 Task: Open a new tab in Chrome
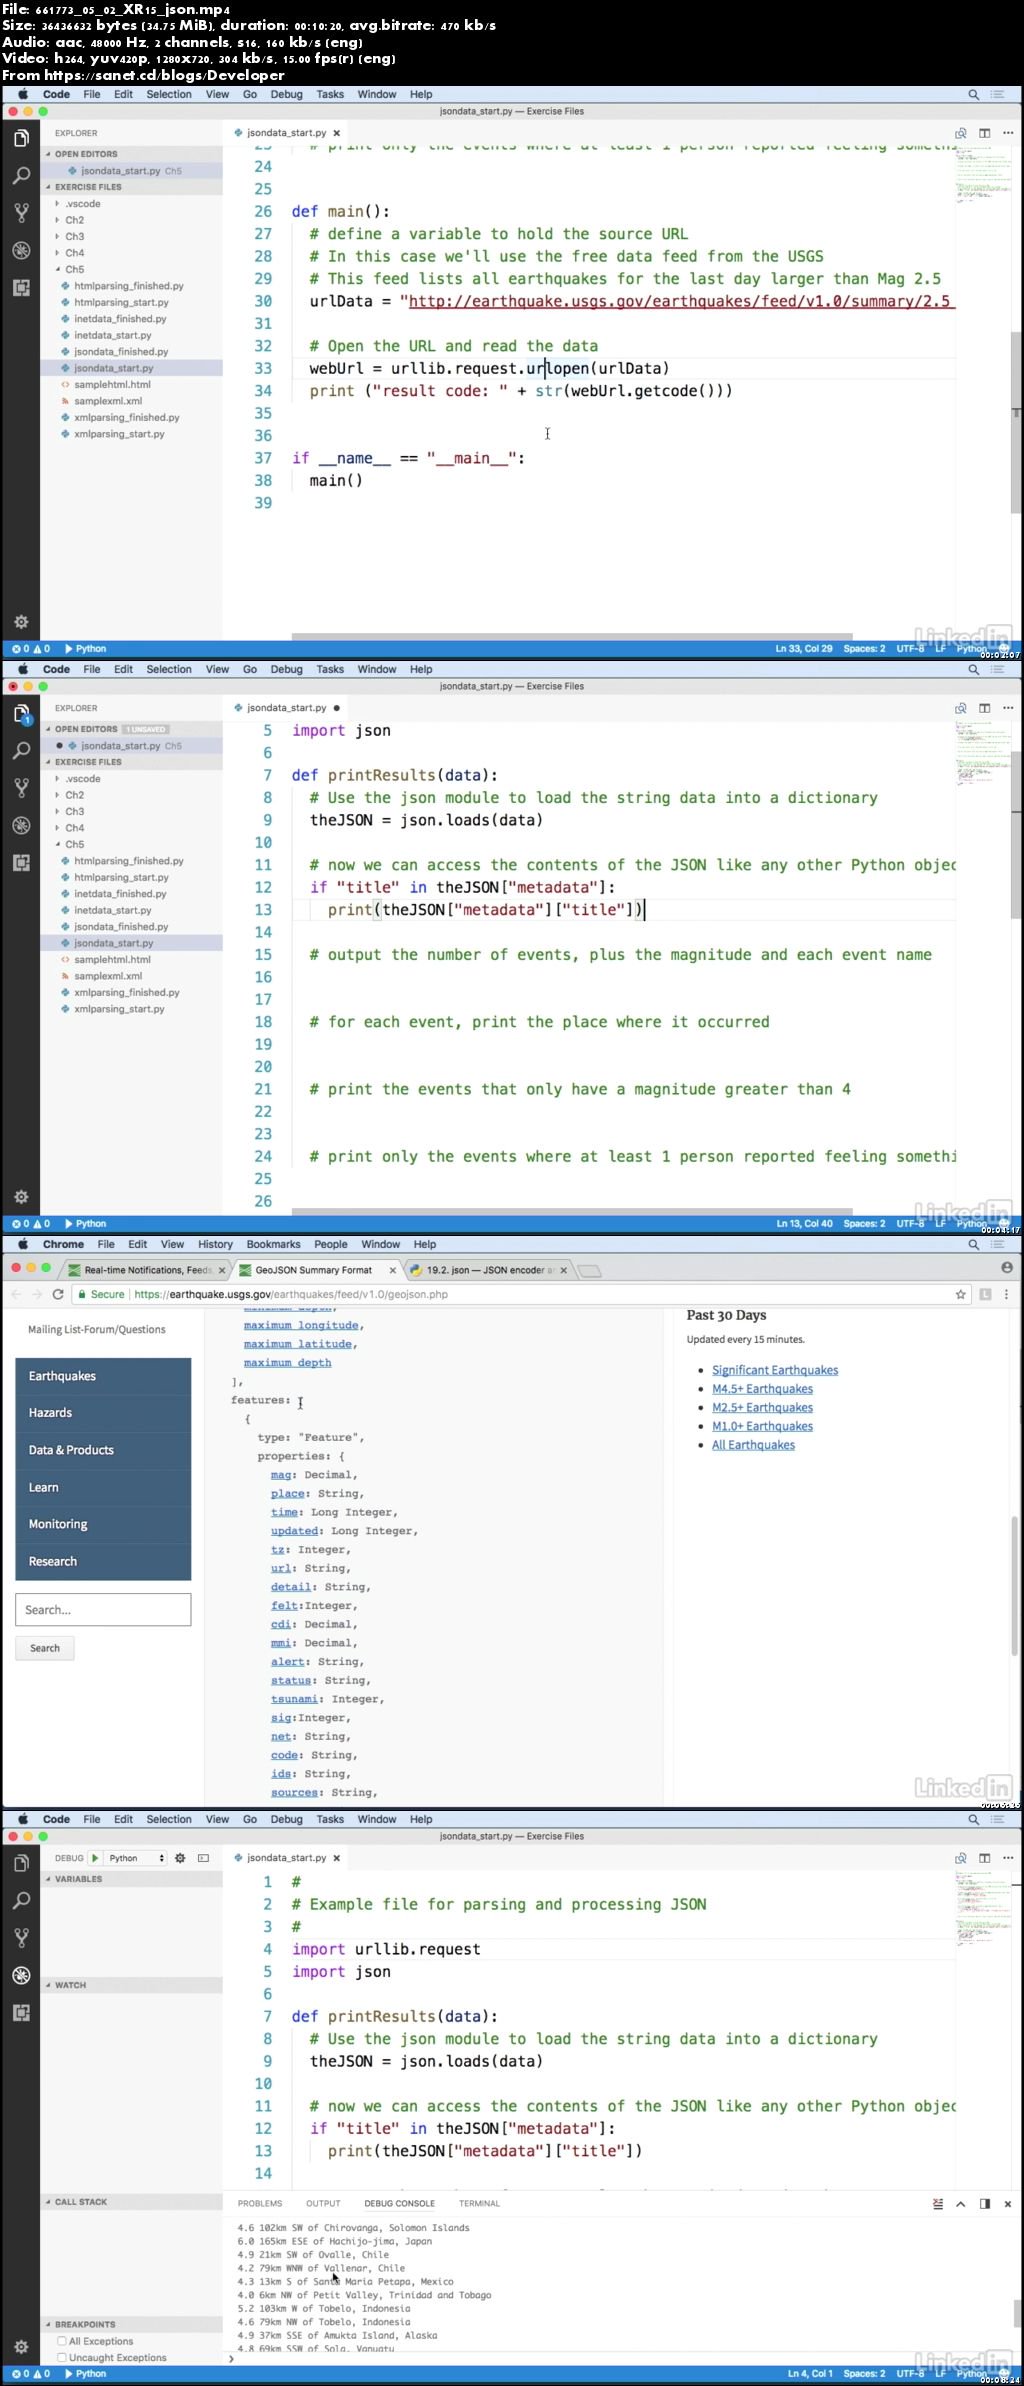(590, 1271)
